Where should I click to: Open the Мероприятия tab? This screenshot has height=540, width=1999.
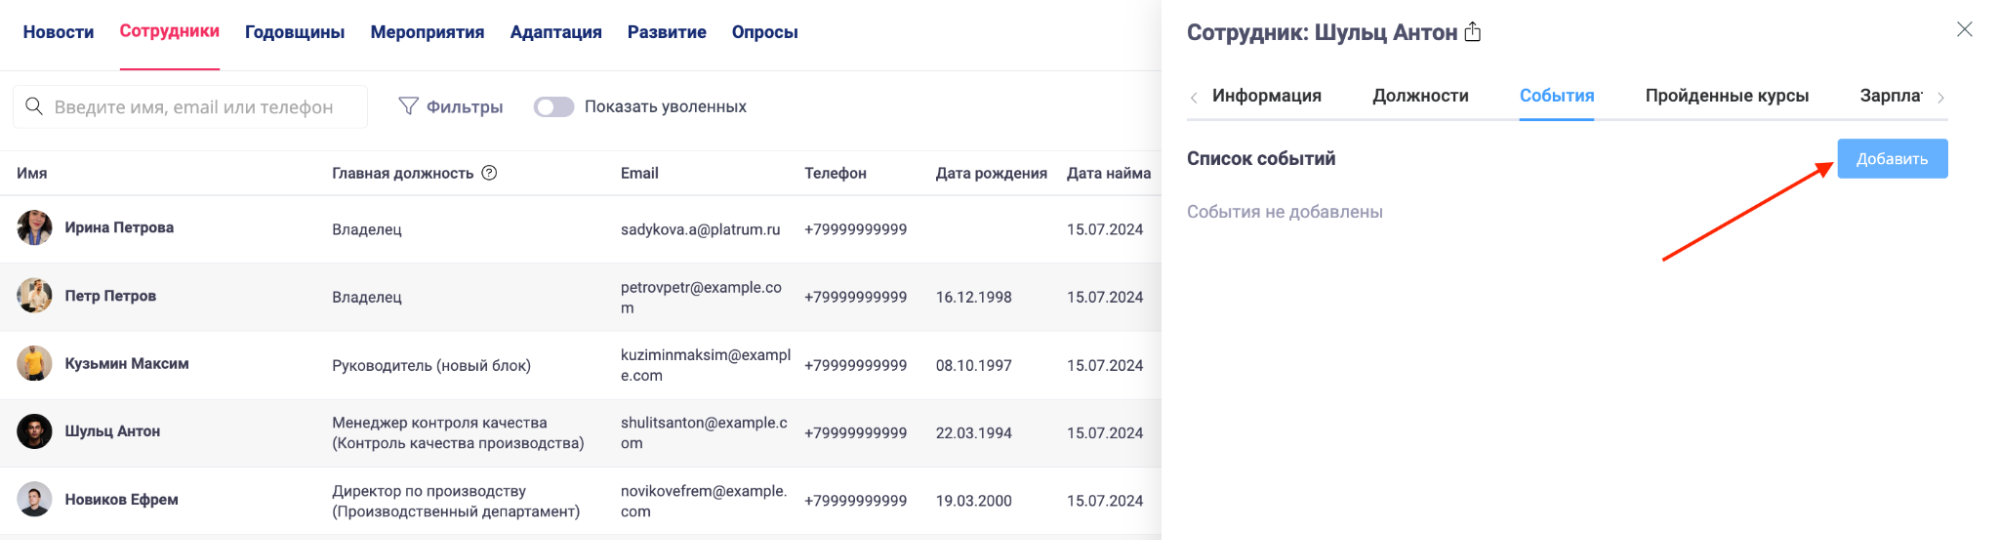point(427,32)
